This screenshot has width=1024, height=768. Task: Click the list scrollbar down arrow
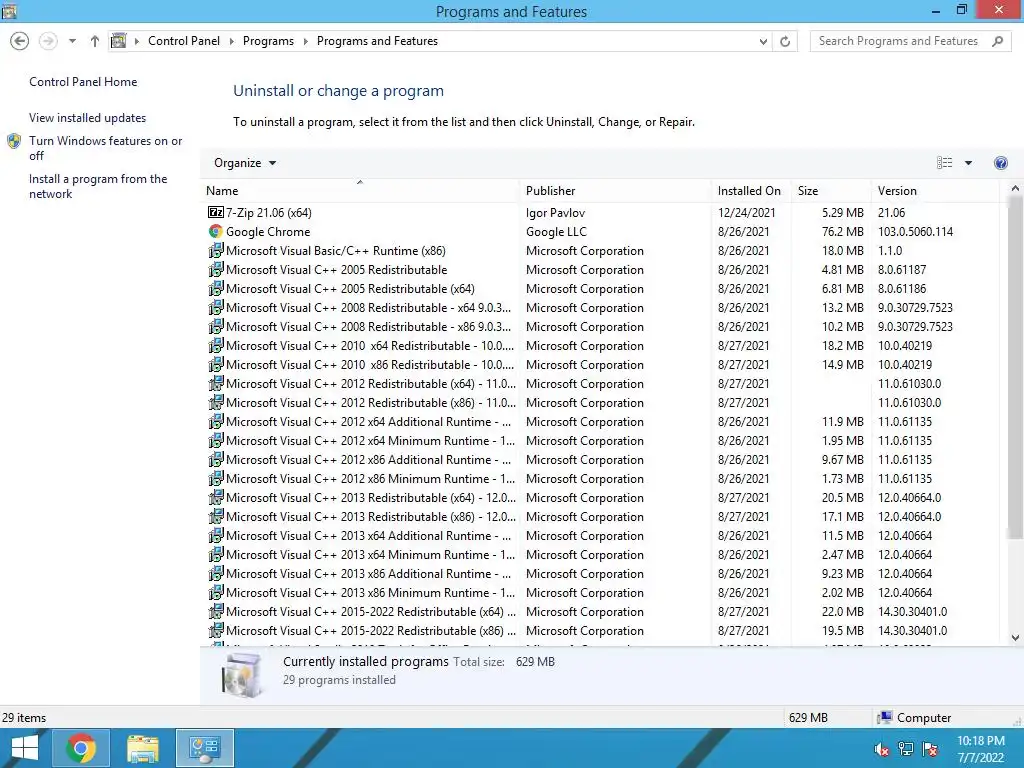(x=1015, y=638)
